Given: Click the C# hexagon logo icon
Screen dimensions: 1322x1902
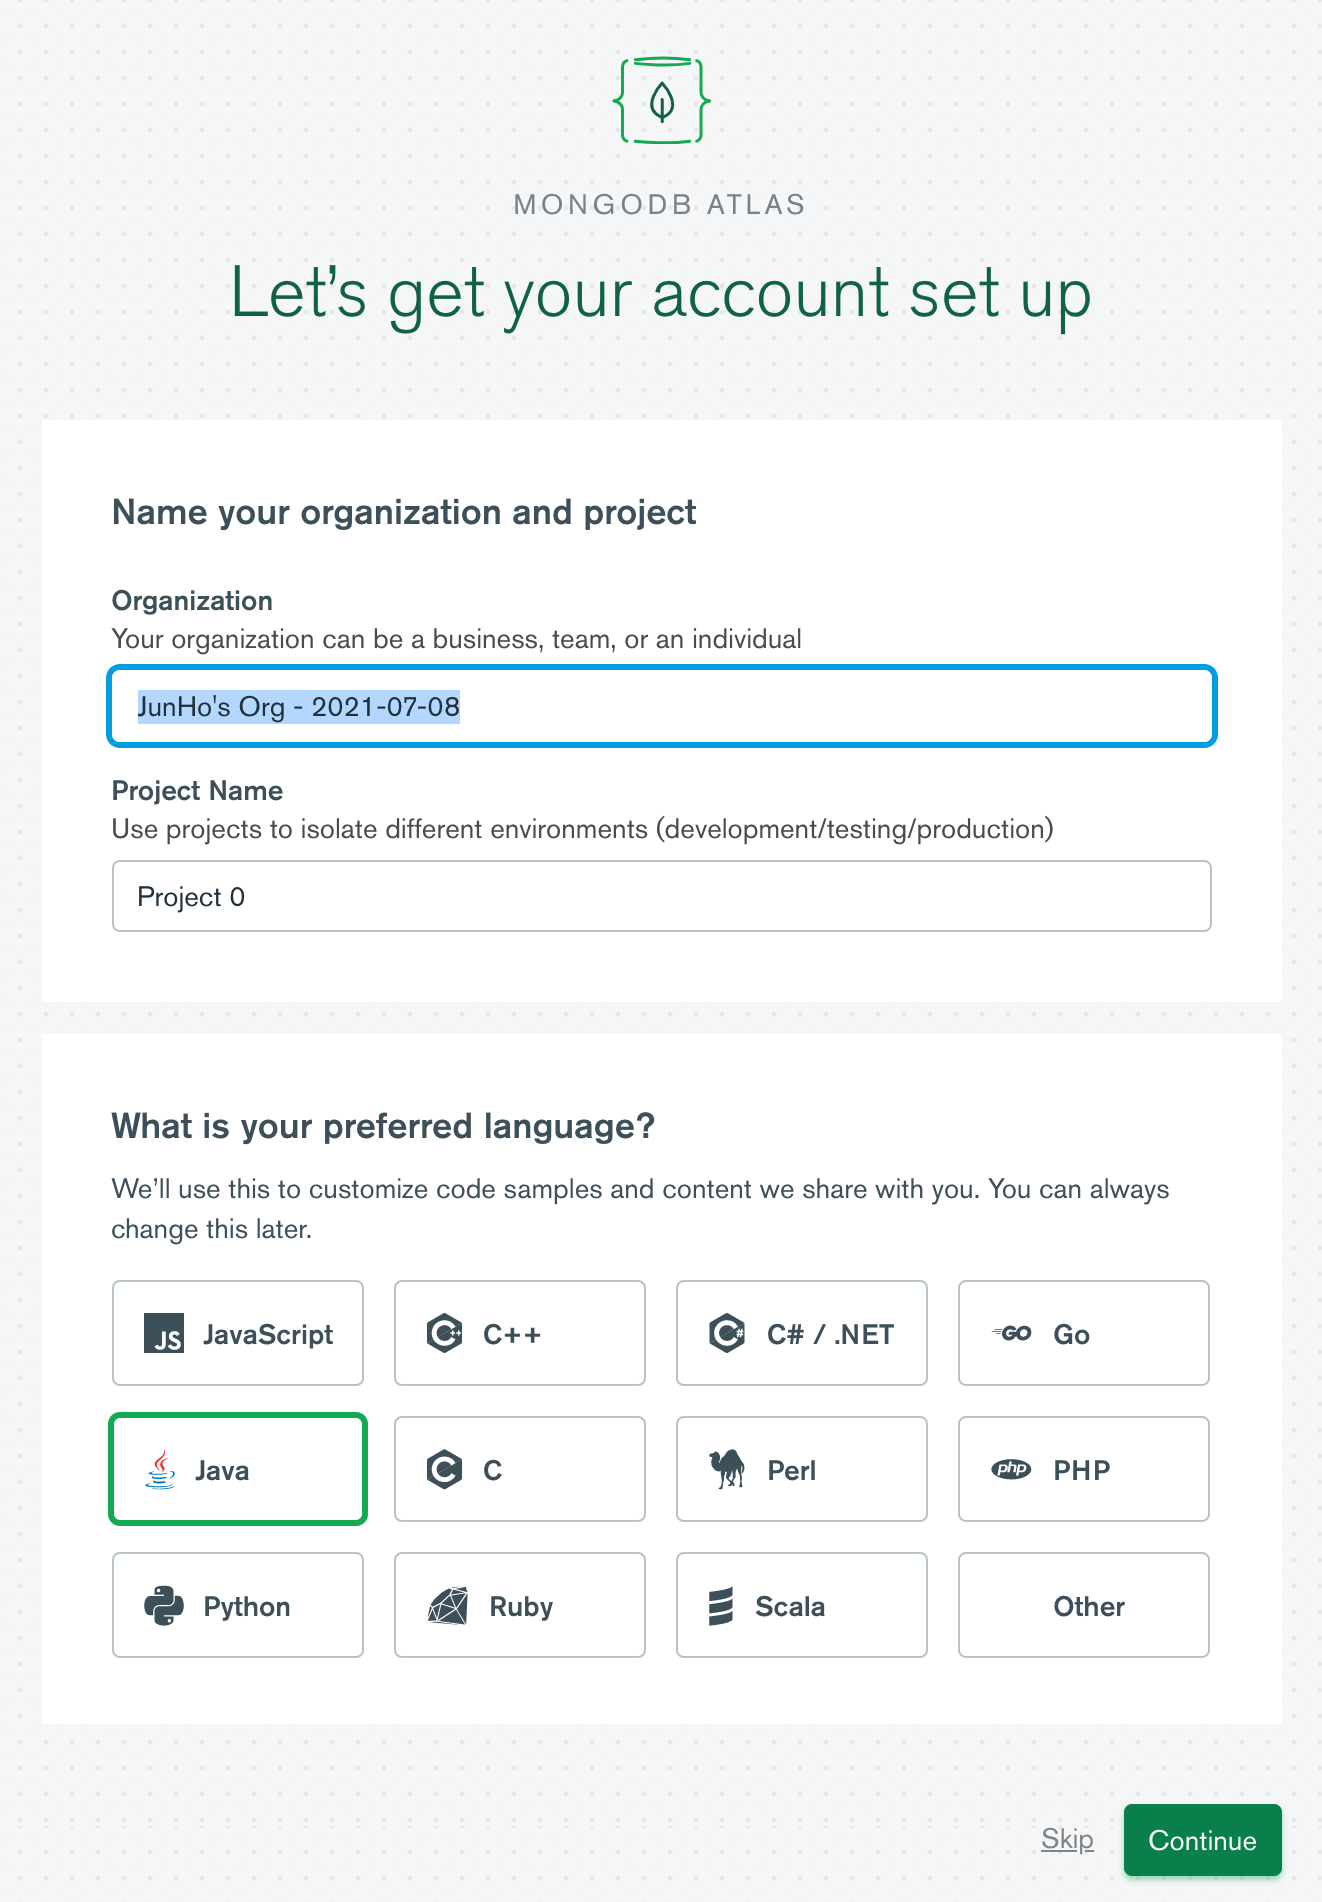Looking at the screenshot, I should (x=727, y=1333).
